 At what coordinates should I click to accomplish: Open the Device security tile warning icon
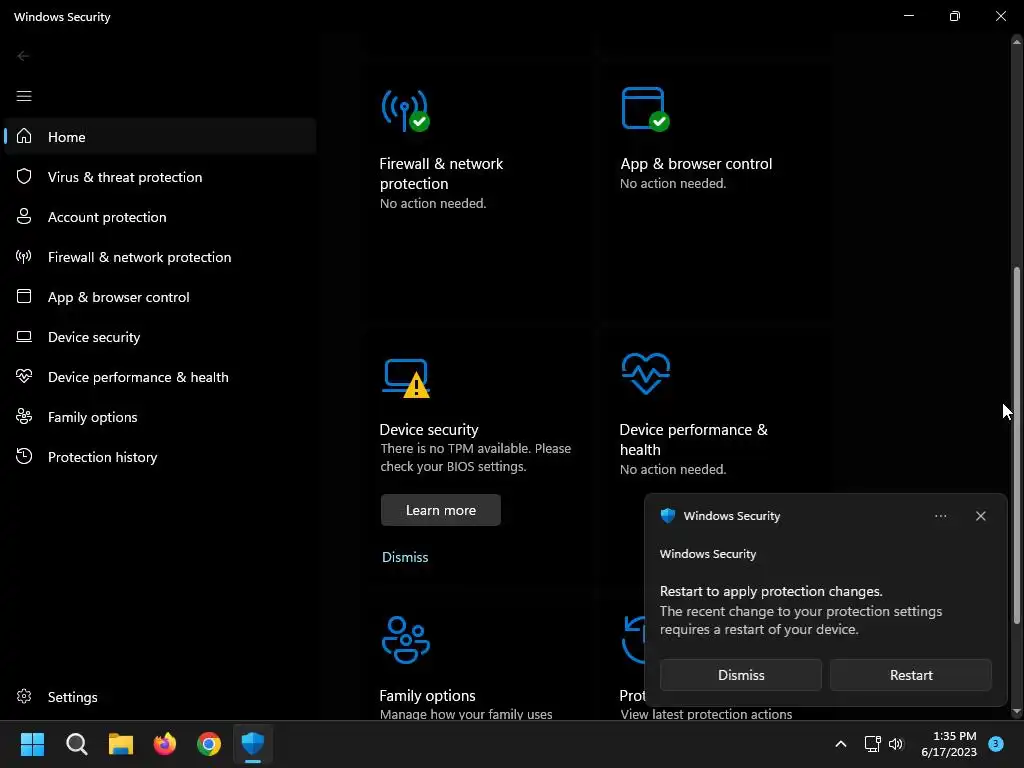[406, 378]
